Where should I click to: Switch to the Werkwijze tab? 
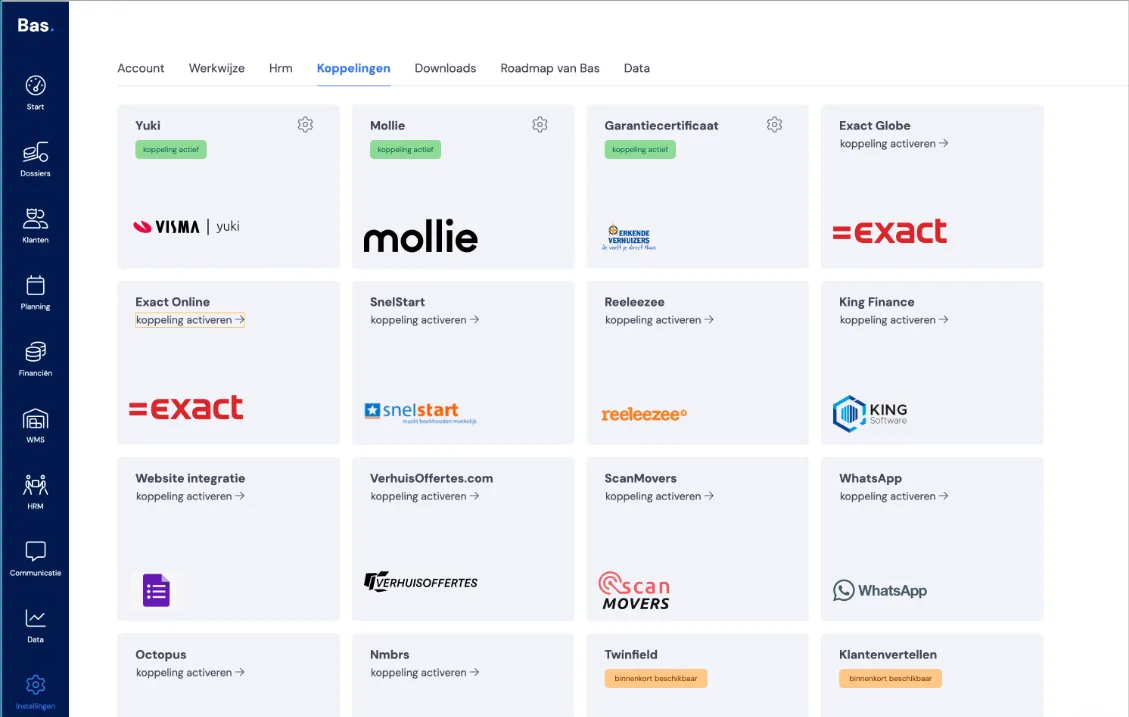[217, 68]
